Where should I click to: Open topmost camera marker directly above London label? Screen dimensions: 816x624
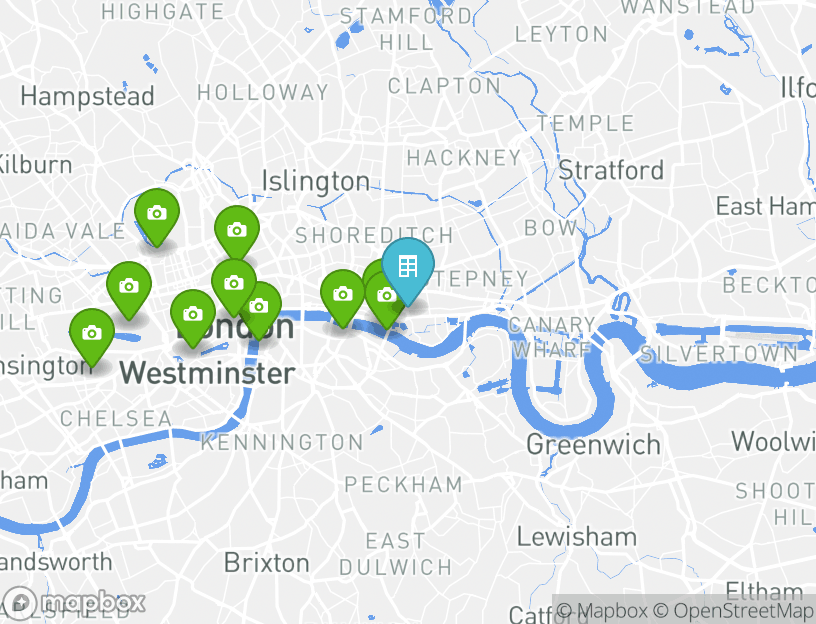234,286
